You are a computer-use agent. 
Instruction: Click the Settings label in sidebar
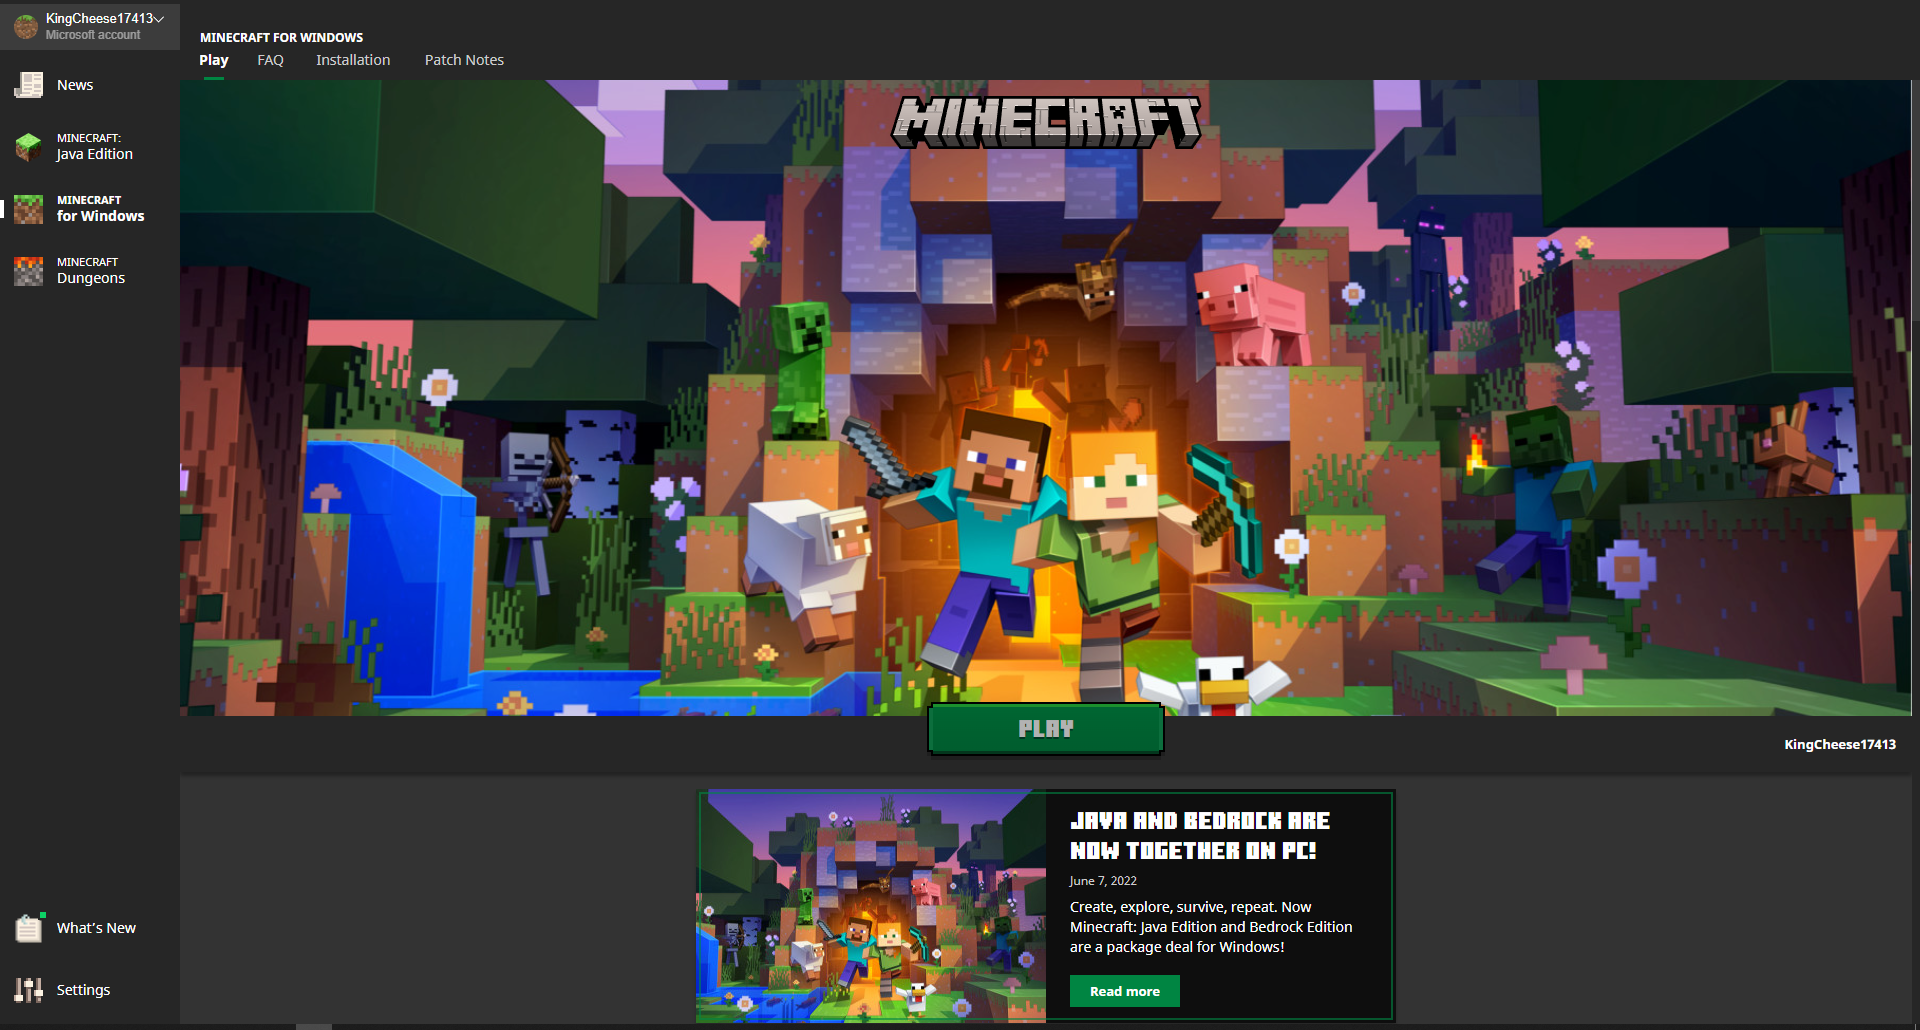tap(83, 990)
